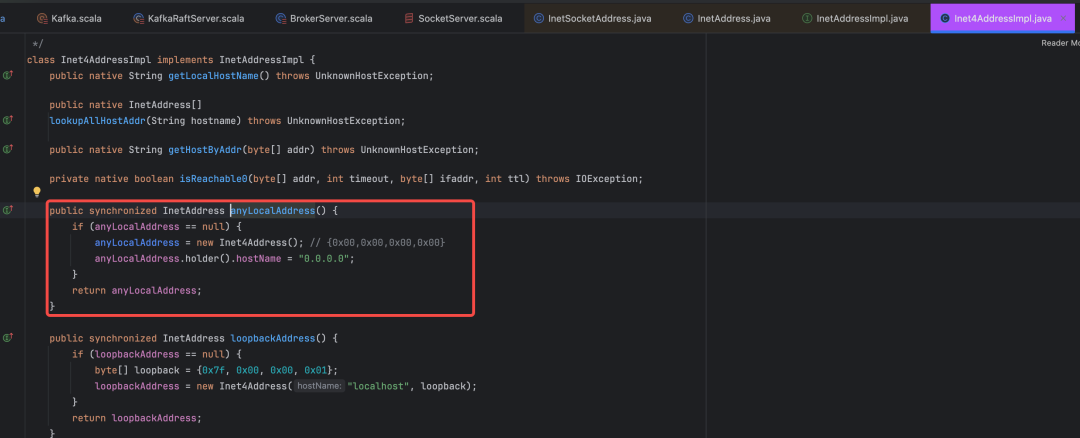This screenshot has width=1080, height=438.
Task: Click the hostName: parameter hint
Action: click(320, 386)
